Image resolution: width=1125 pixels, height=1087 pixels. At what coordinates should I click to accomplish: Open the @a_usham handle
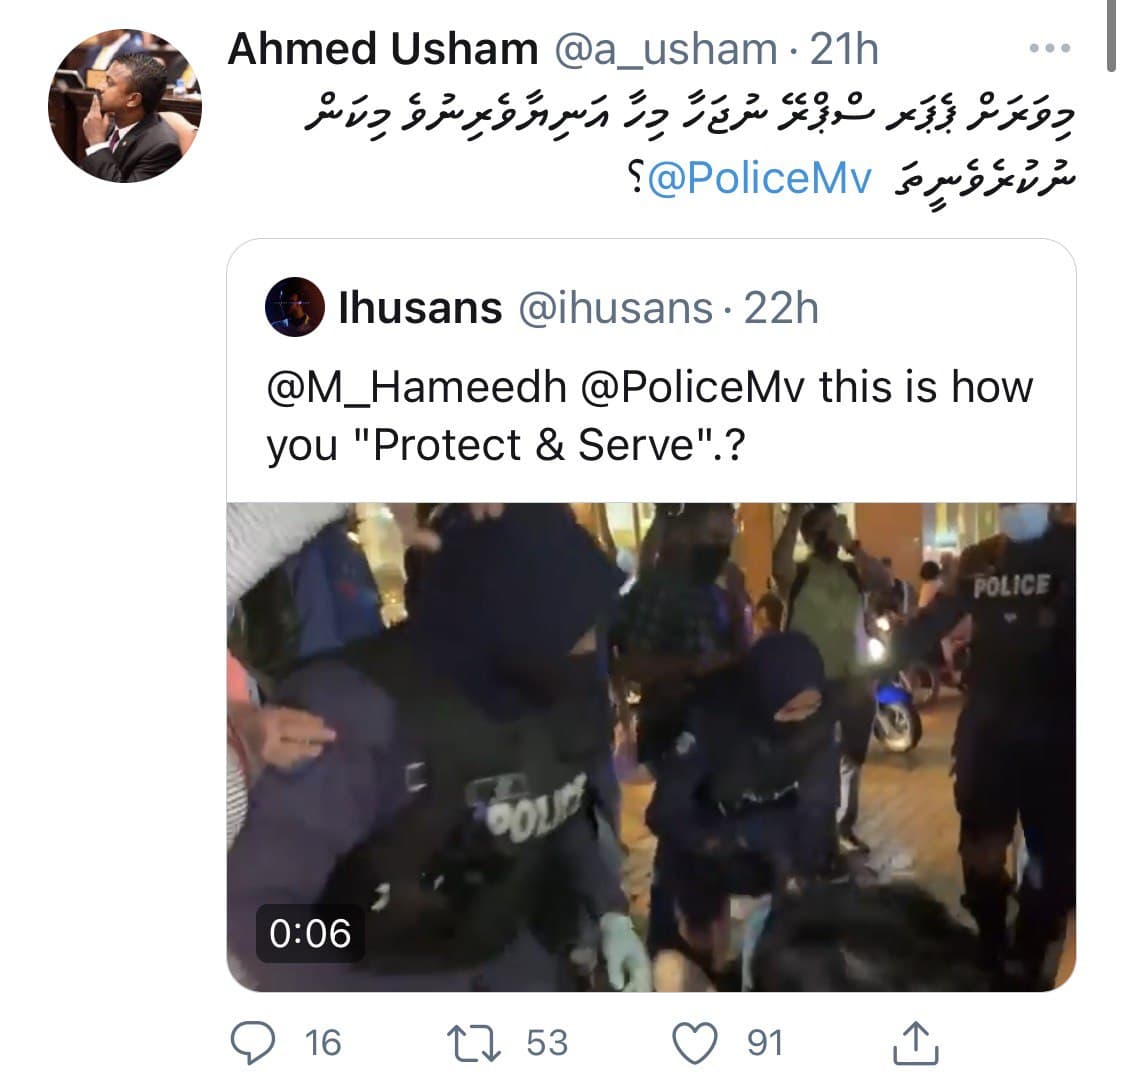pos(666,50)
